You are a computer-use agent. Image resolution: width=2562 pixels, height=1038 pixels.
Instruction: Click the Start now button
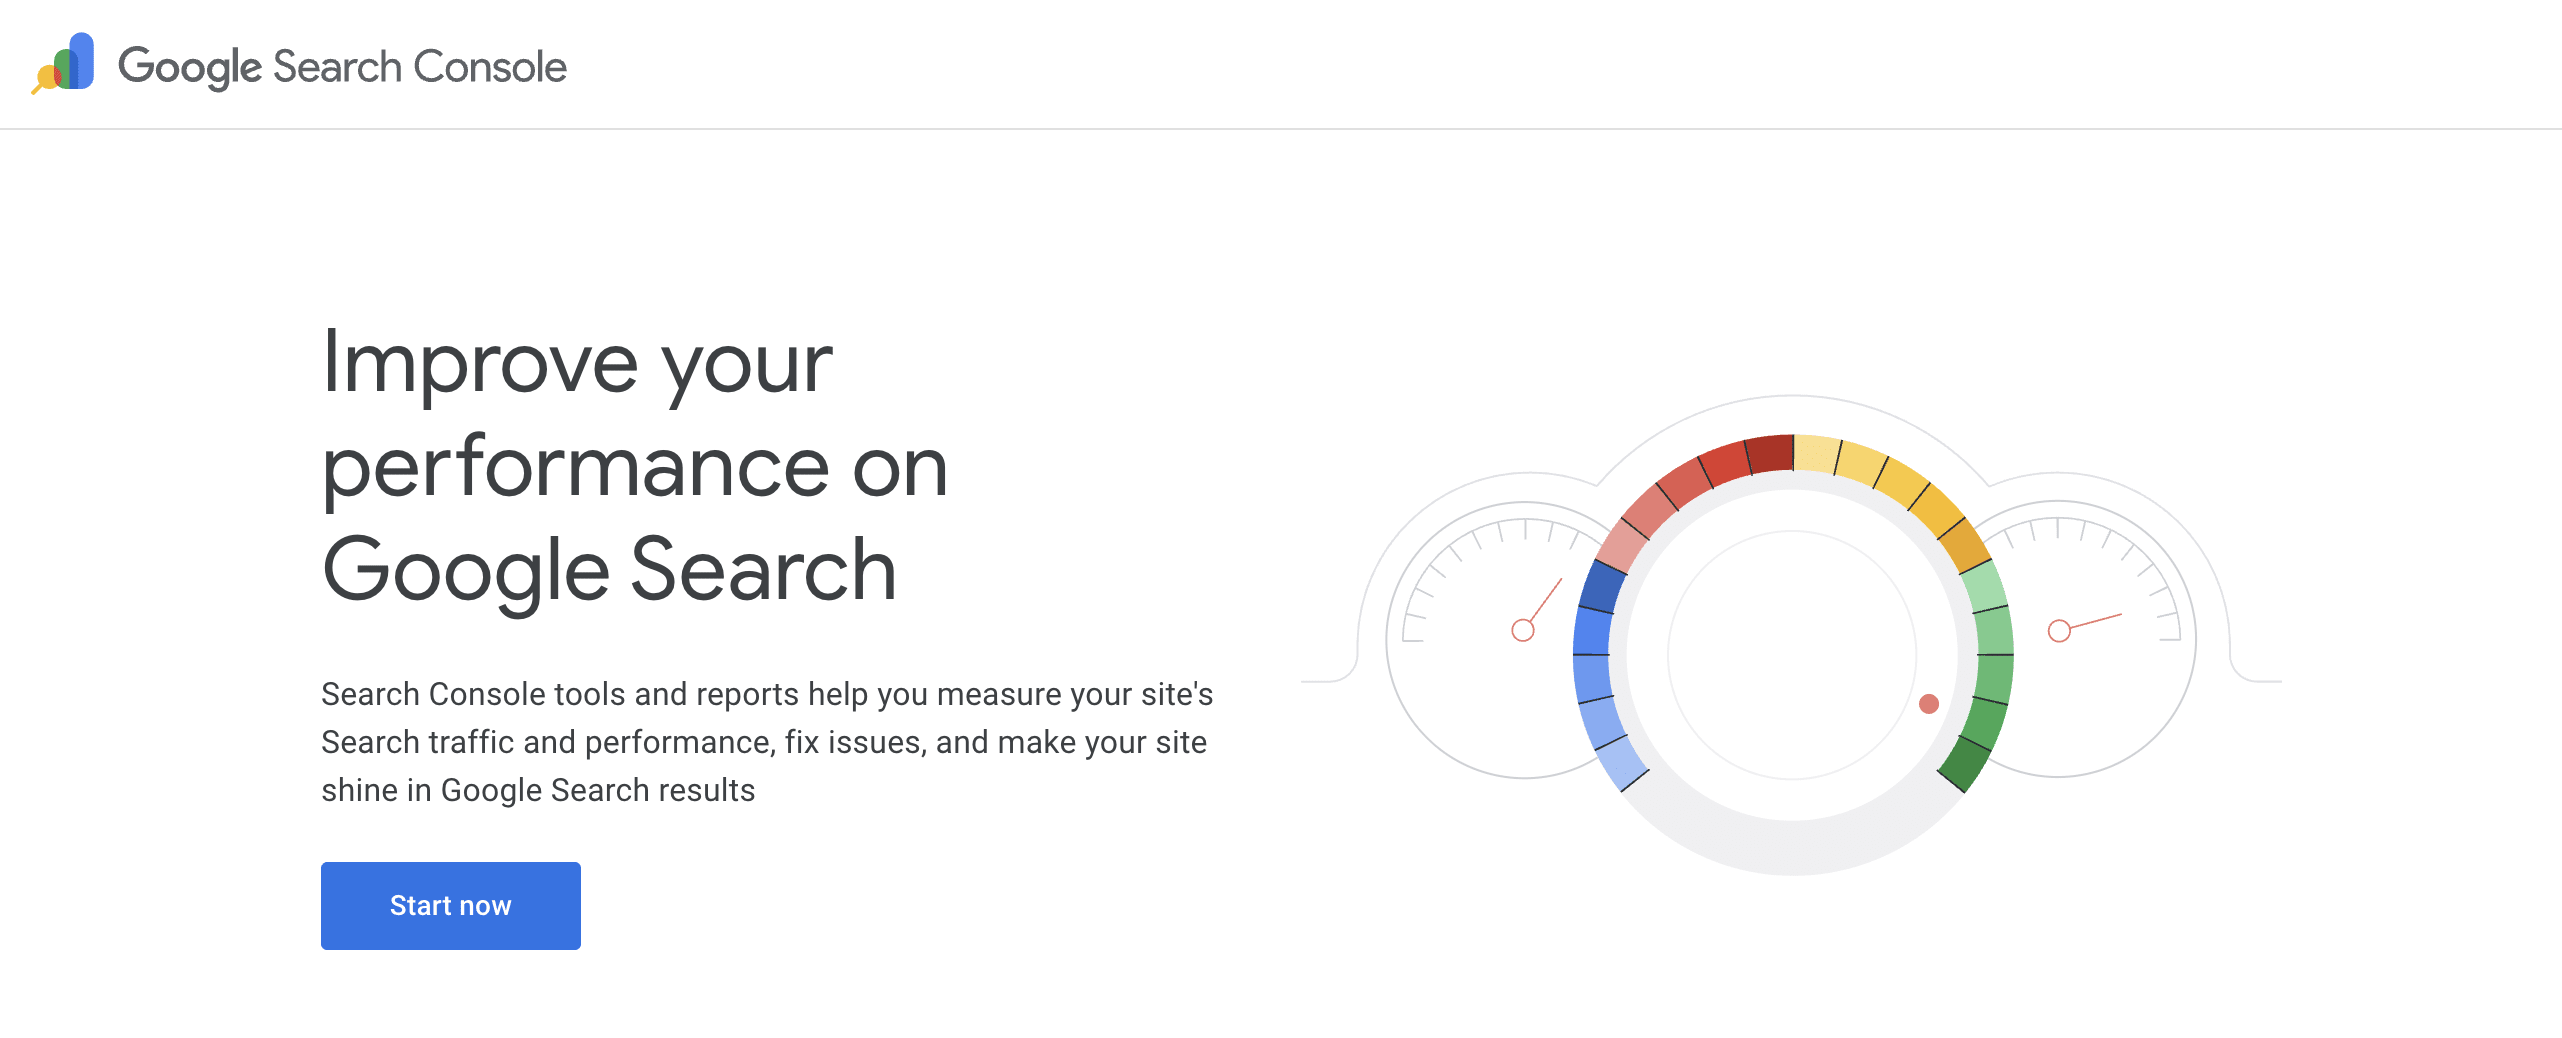(x=450, y=905)
